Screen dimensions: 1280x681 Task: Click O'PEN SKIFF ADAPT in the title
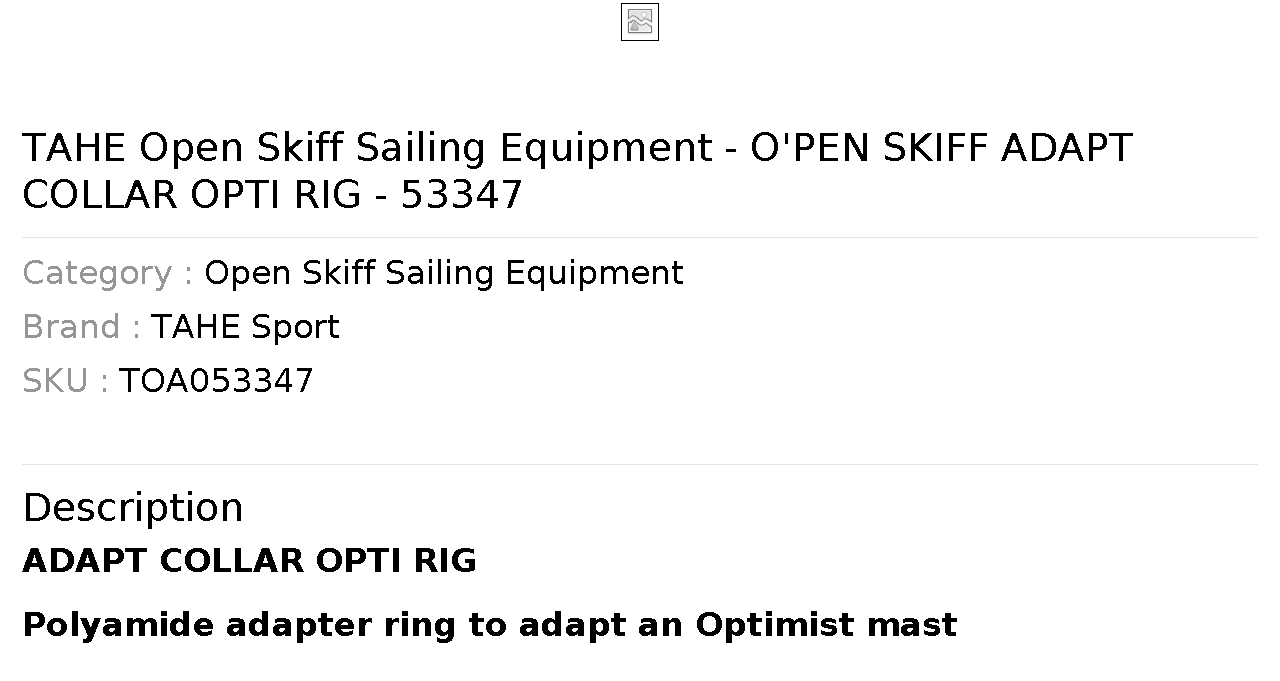tap(941, 148)
